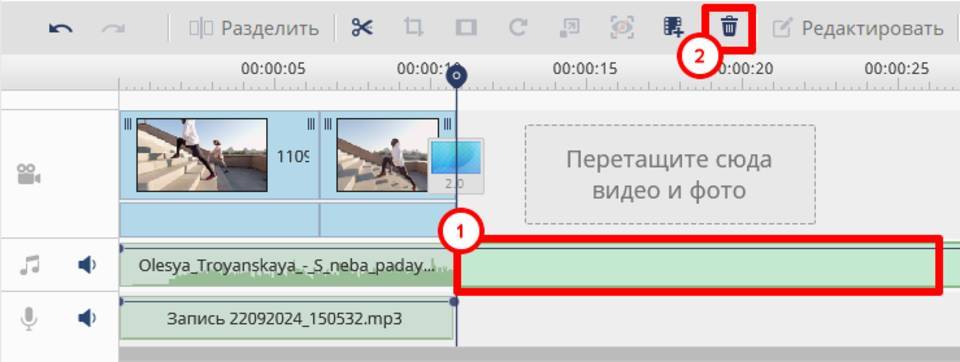Click the stabilization eye-frame icon
The height and width of the screenshot is (362, 960).
(x=622, y=28)
